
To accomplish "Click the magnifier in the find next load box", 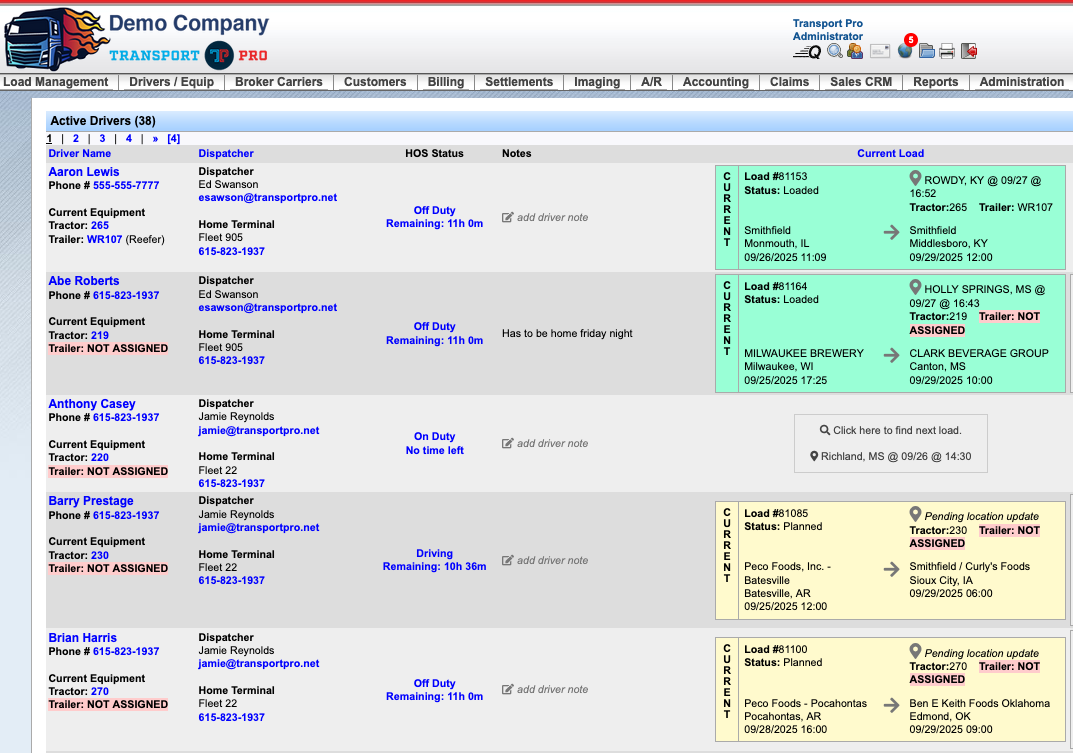I will tap(825, 430).
